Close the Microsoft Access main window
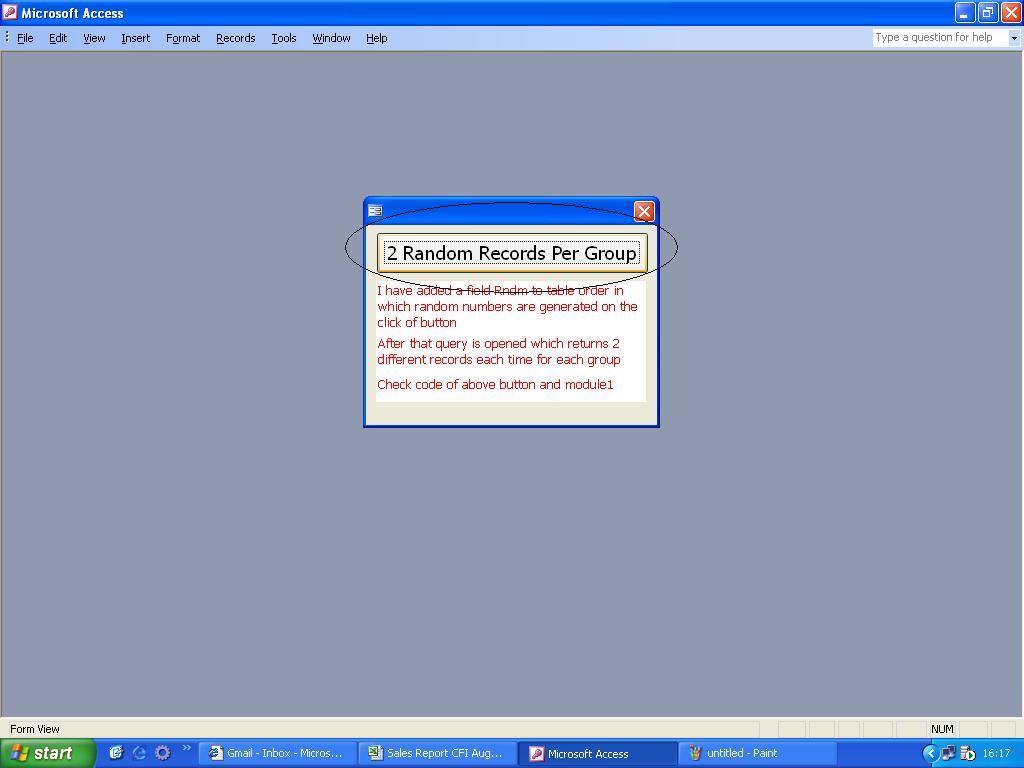This screenshot has width=1024, height=768. coord(1011,12)
